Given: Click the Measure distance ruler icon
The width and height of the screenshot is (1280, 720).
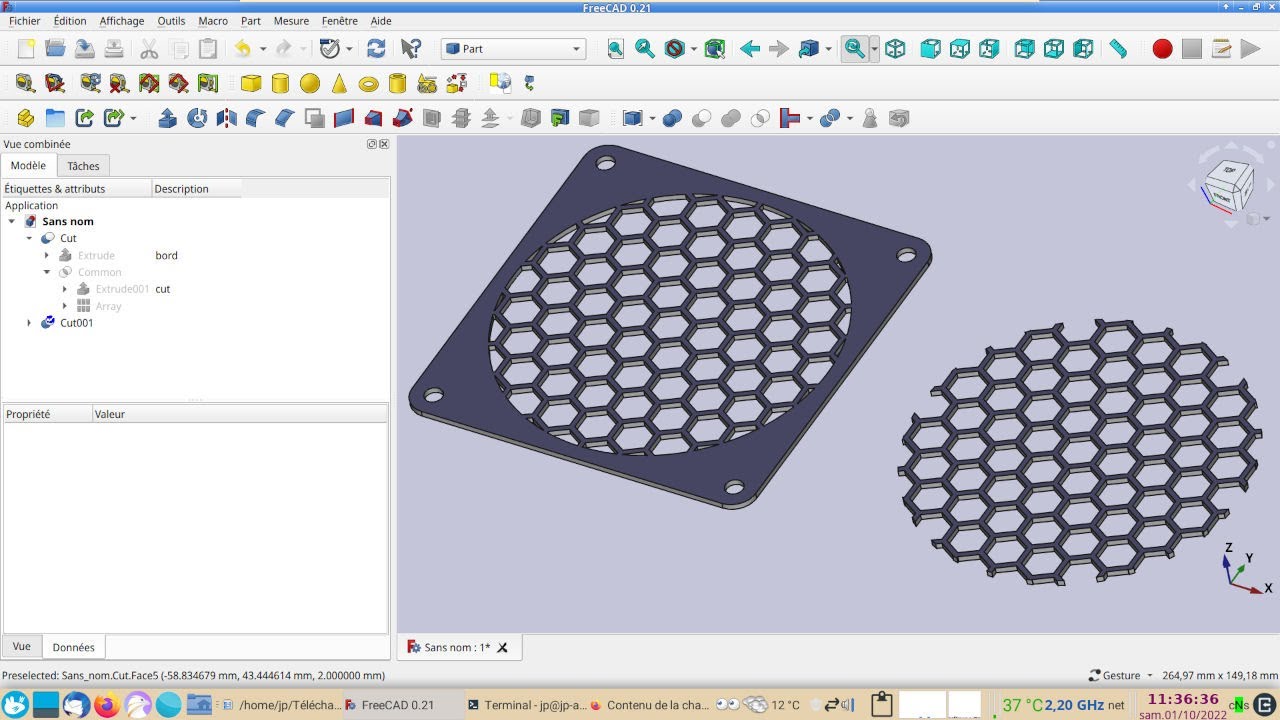Looking at the screenshot, I should [1118, 48].
